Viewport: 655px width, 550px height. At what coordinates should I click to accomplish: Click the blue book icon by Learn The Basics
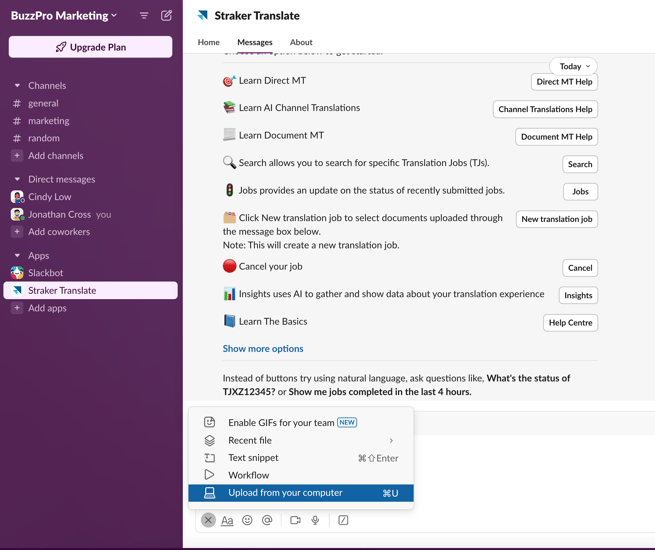[229, 321]
